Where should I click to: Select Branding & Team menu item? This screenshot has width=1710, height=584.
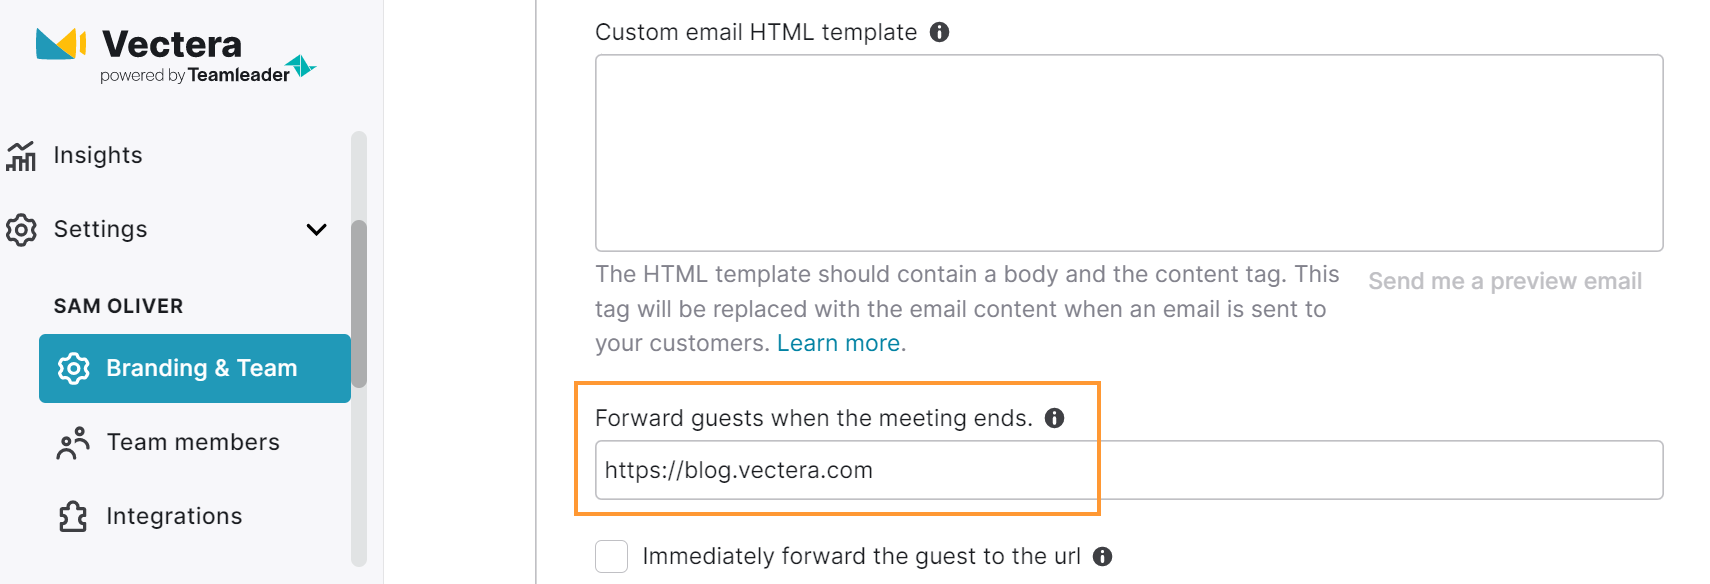(x=201, y=368)
